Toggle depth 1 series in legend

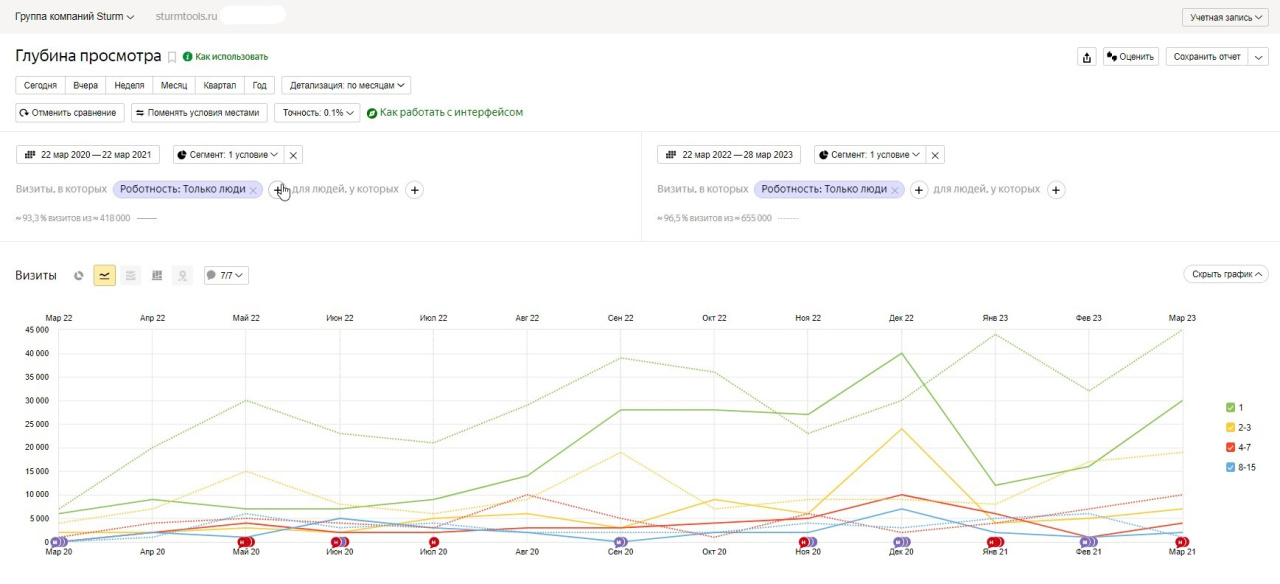1235,407
